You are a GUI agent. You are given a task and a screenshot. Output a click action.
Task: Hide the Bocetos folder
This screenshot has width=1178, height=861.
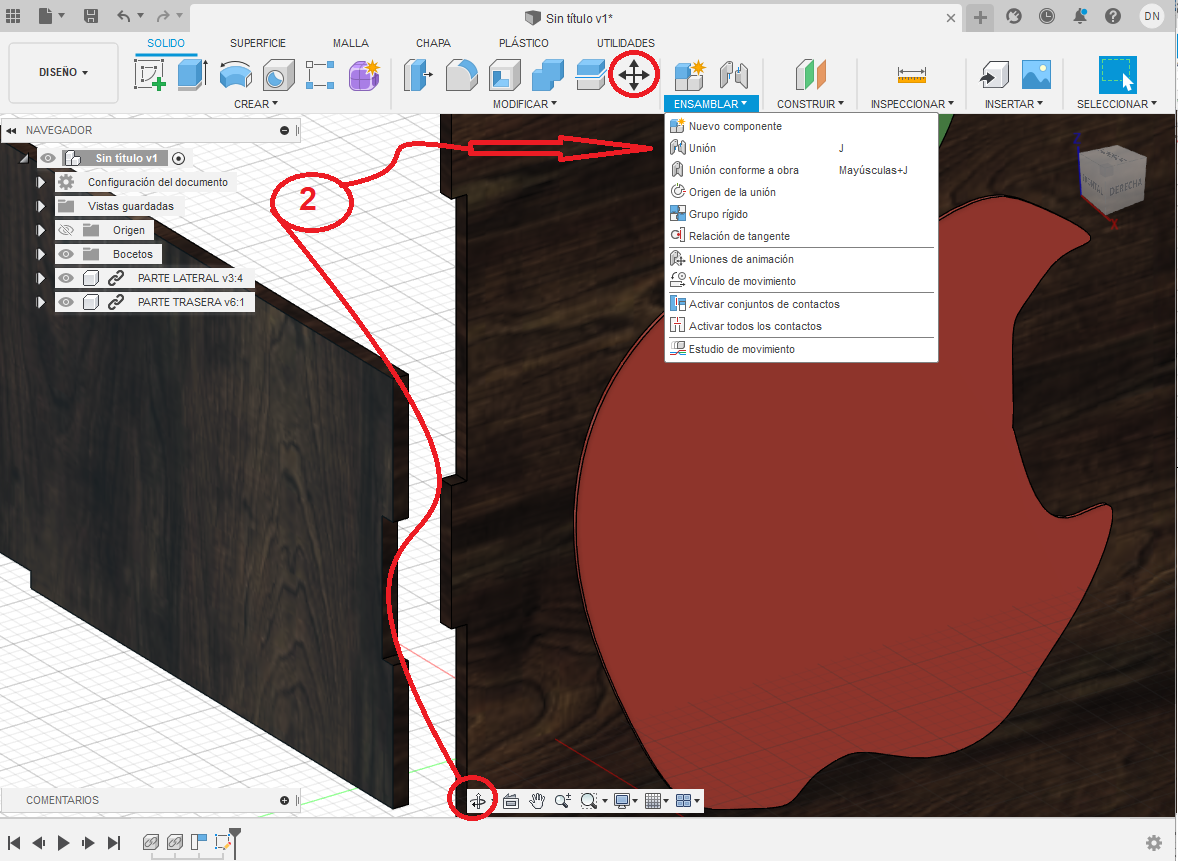coord(66,254)
